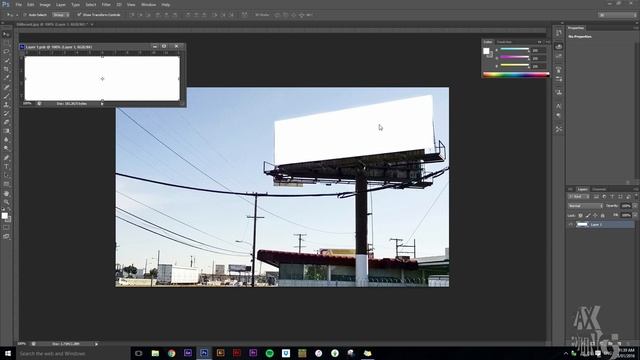Click the foreground color swatch in toolbox
Viewport: 640px width, 360px height.
(4, 216)
